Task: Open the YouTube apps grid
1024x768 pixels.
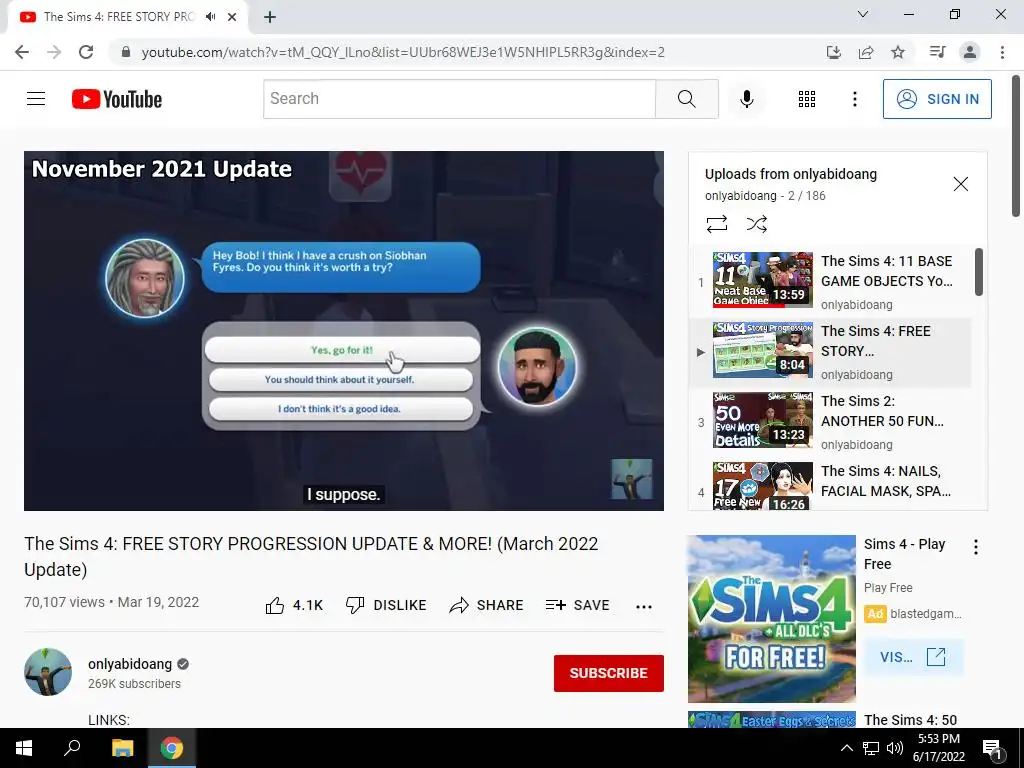Action: [x=807, y=99]
